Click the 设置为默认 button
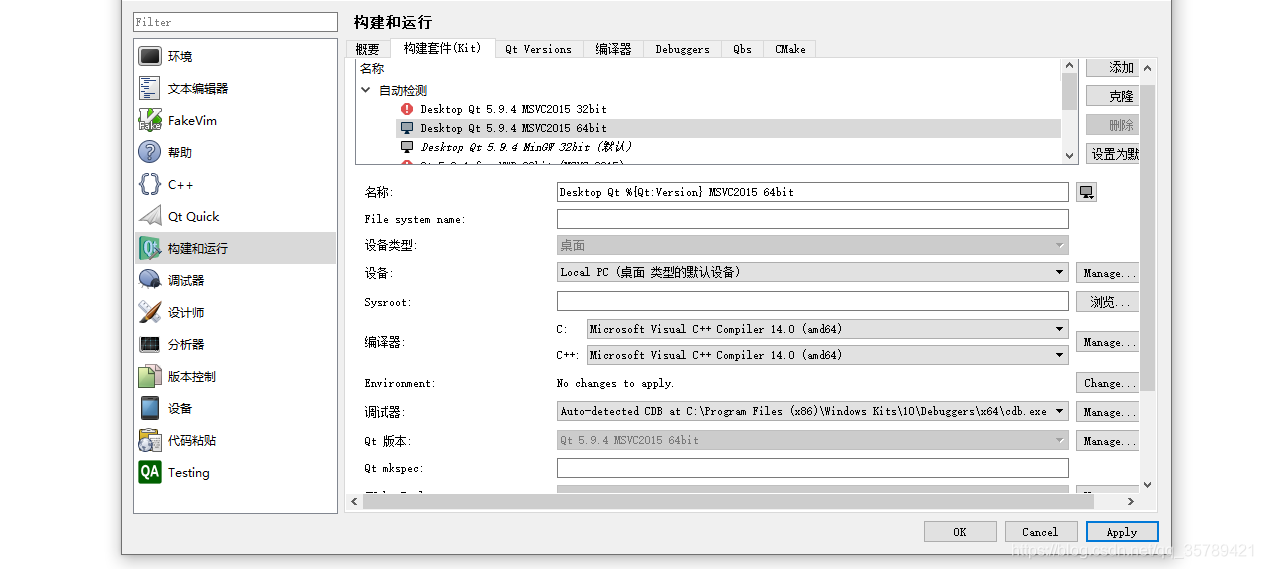This screenshot has height=569, width=1263. (x=1112, y=155)
